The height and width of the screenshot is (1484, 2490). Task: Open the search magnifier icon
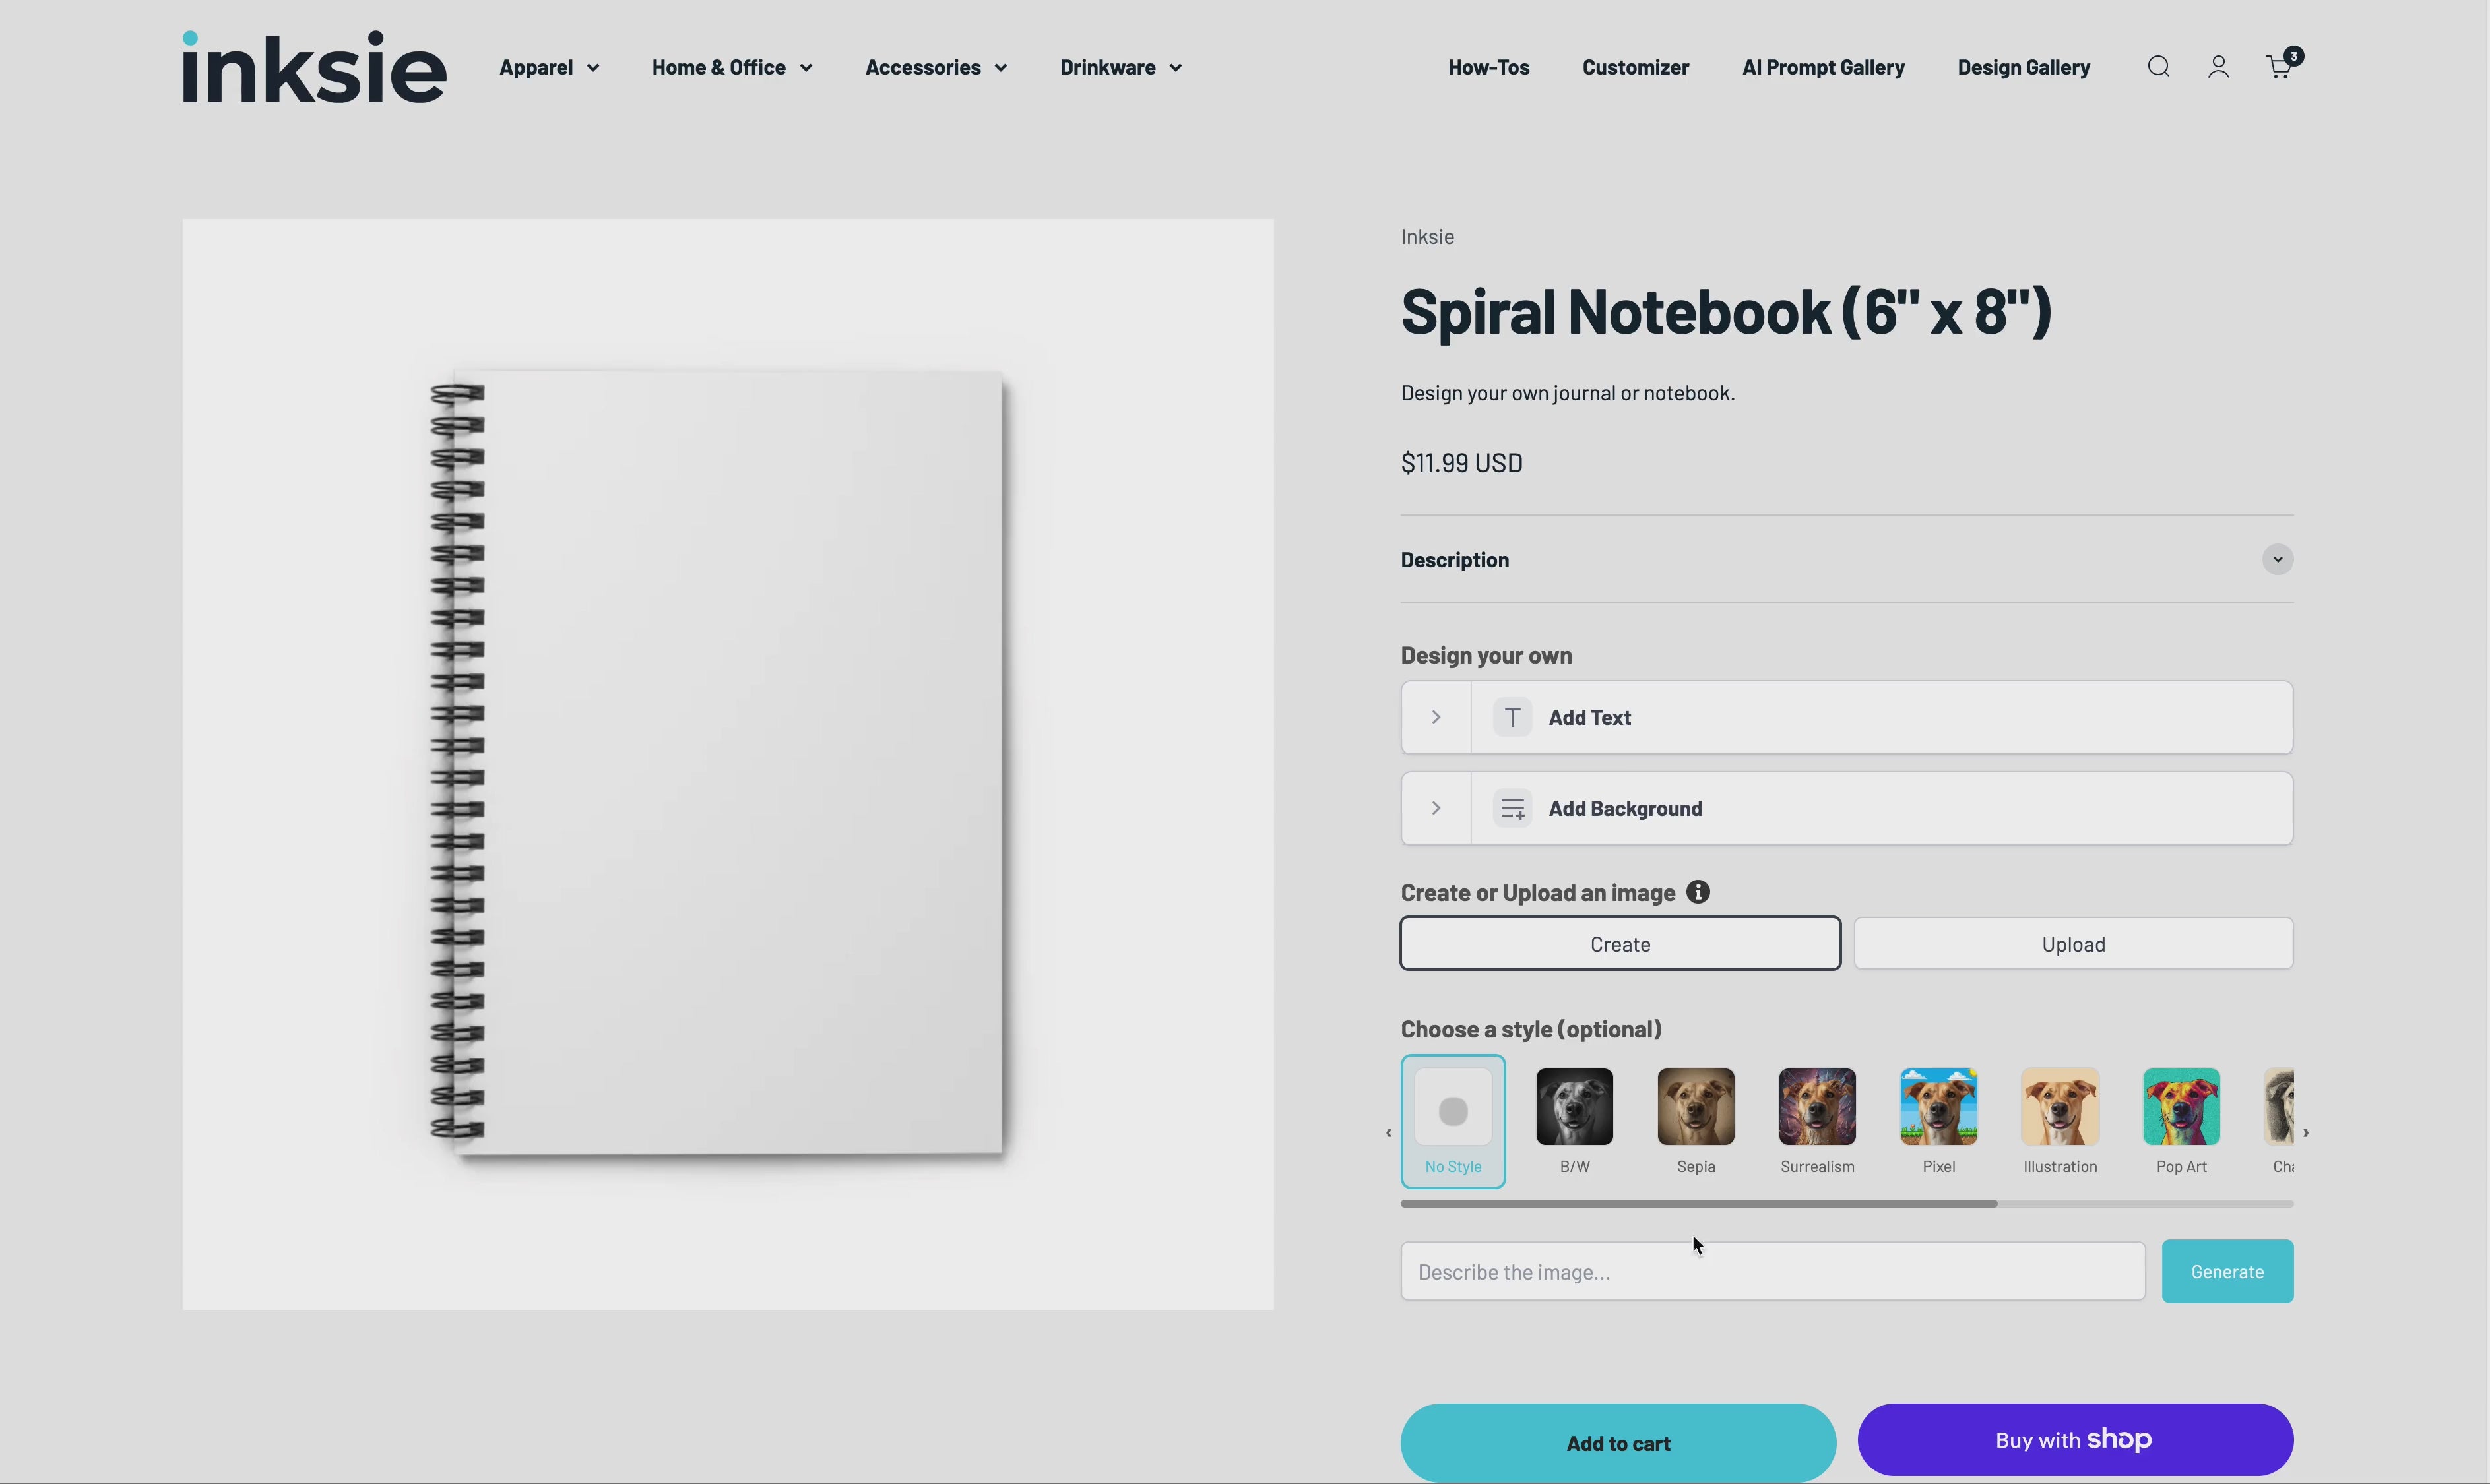tap(2158, 67)
